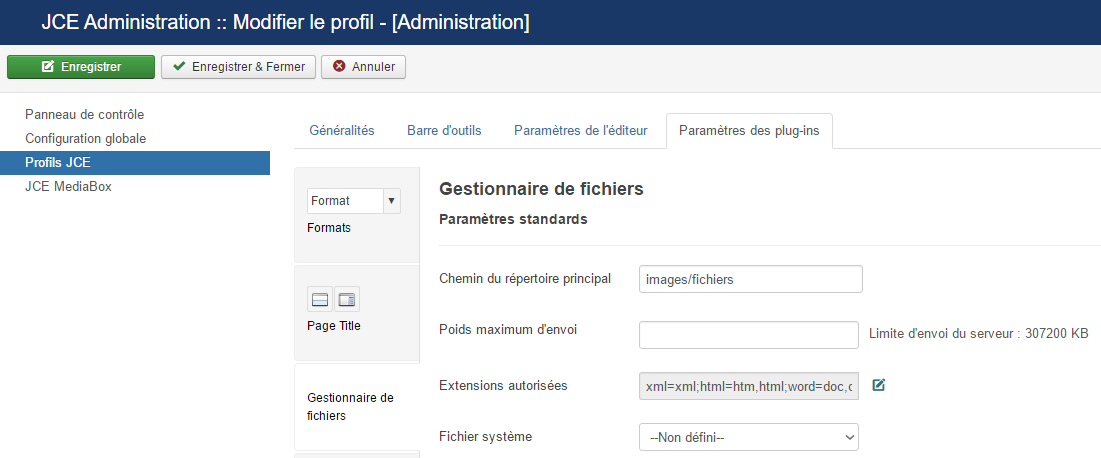
Task: Open the Barre d'outils tab
Action: coord(444,131)
